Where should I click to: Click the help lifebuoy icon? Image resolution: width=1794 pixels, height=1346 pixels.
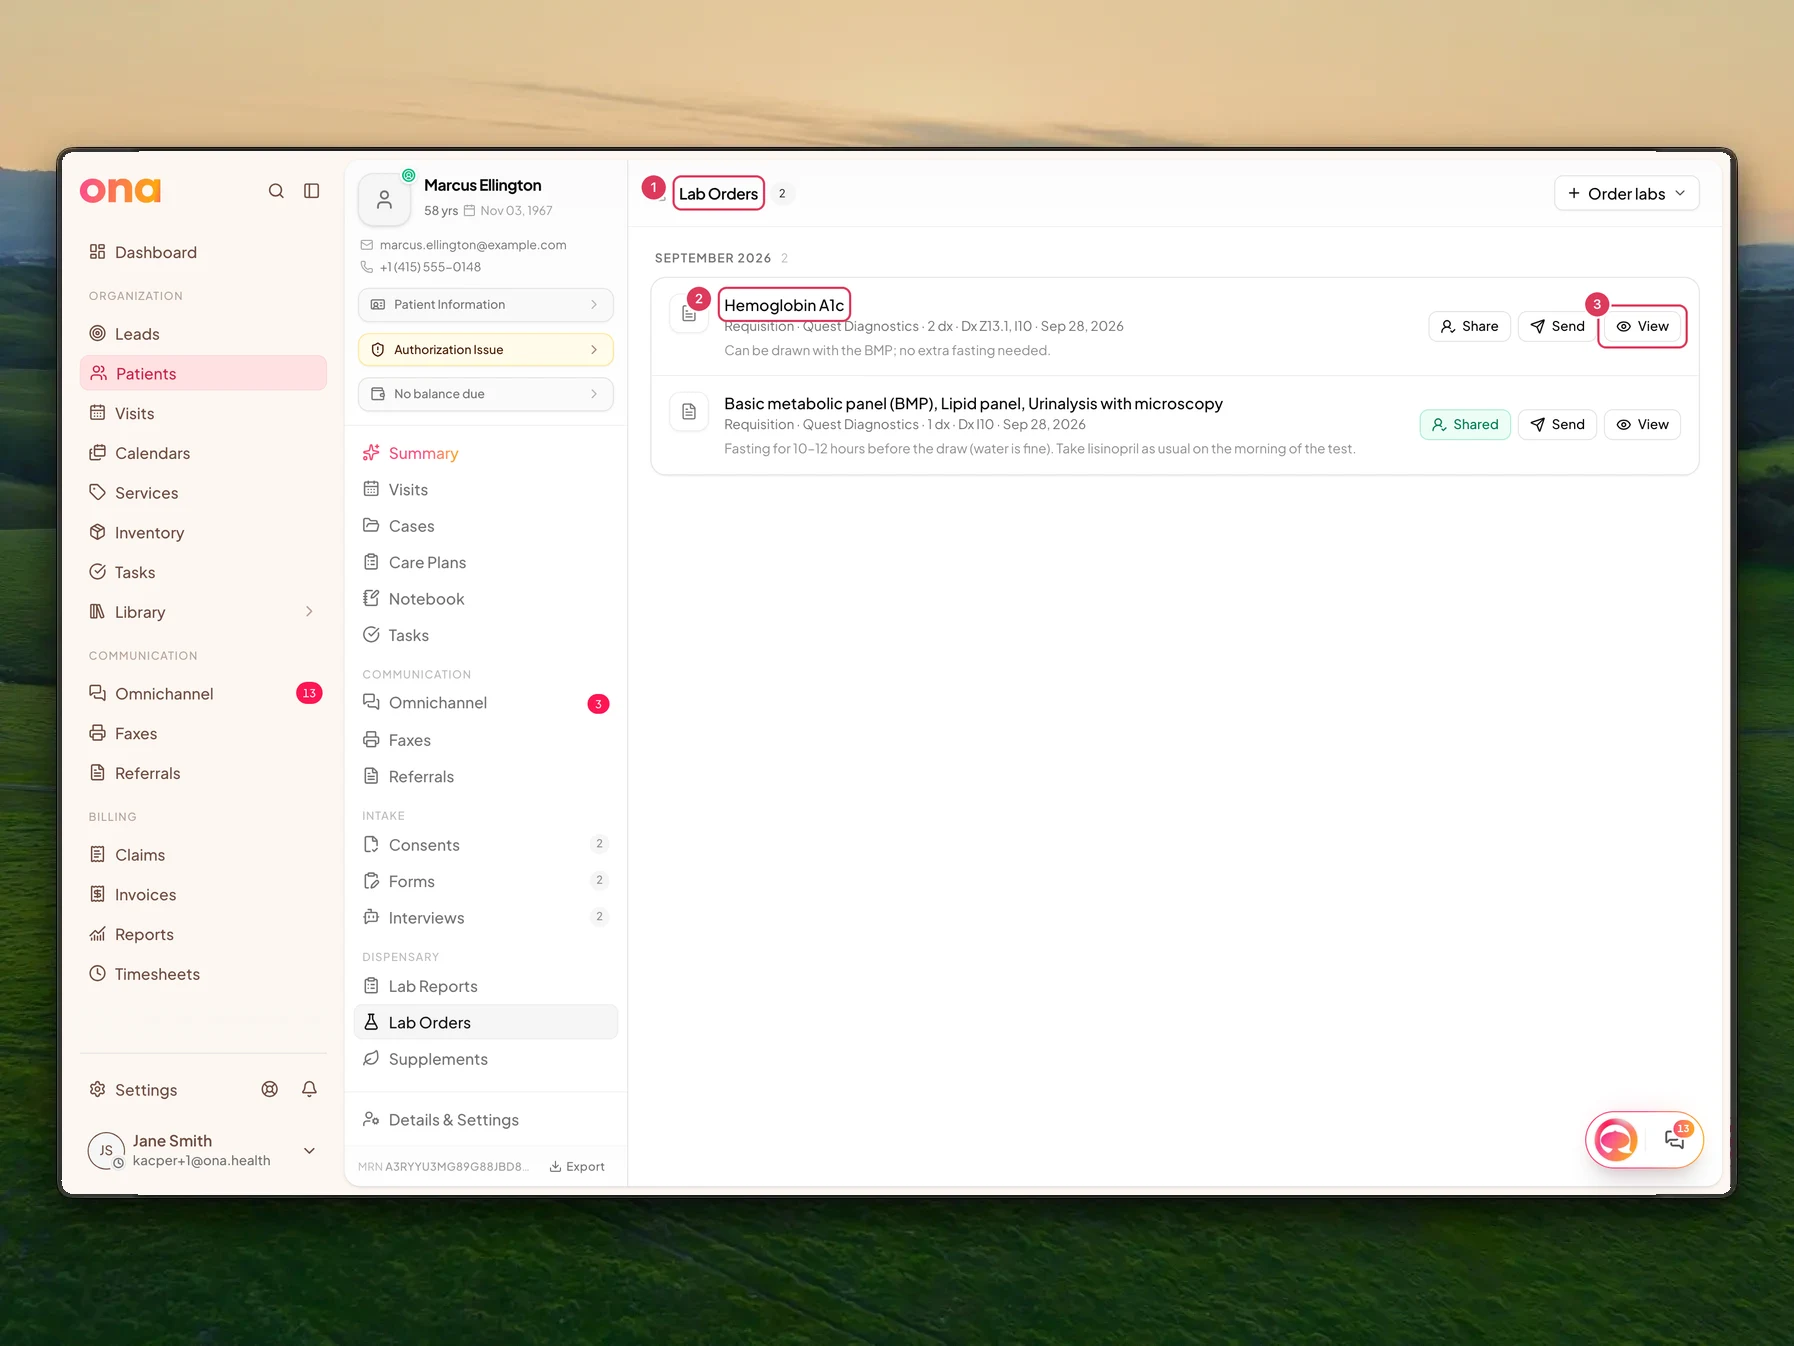[x=270, y=1090]
